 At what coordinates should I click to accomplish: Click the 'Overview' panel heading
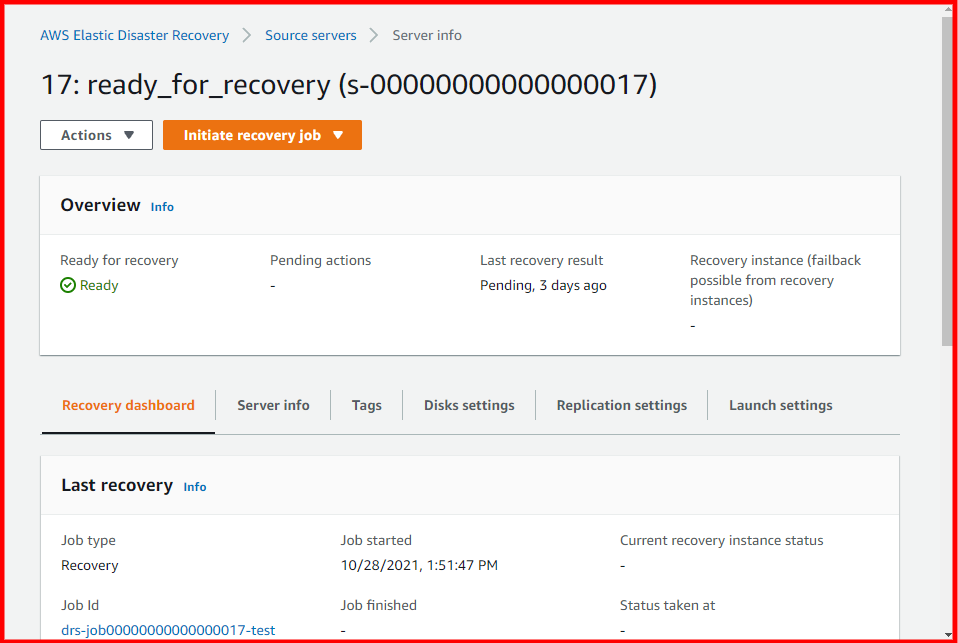(100, 205)
